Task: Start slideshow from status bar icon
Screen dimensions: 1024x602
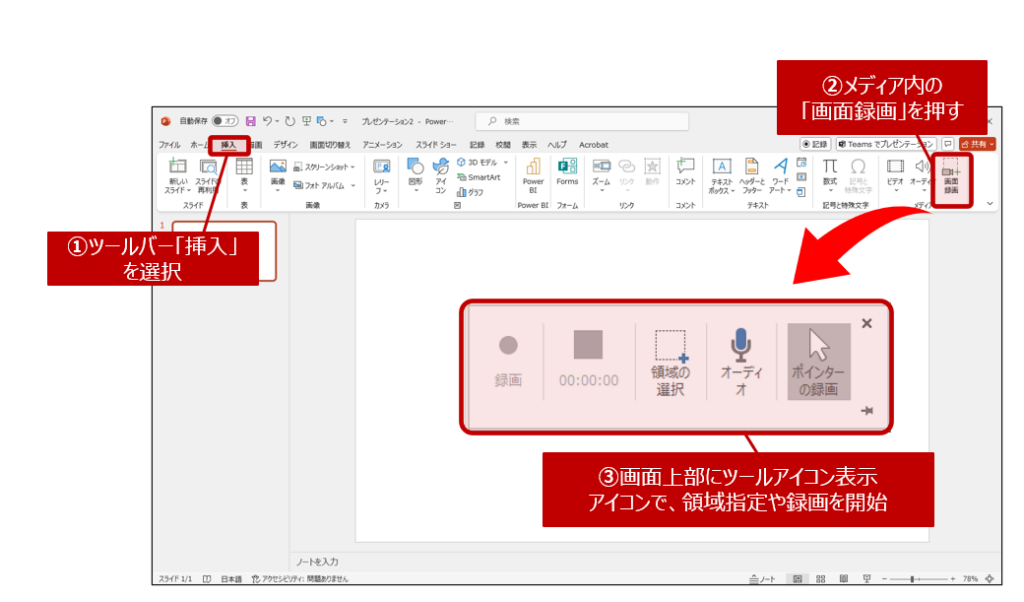Action: [867, 579]
